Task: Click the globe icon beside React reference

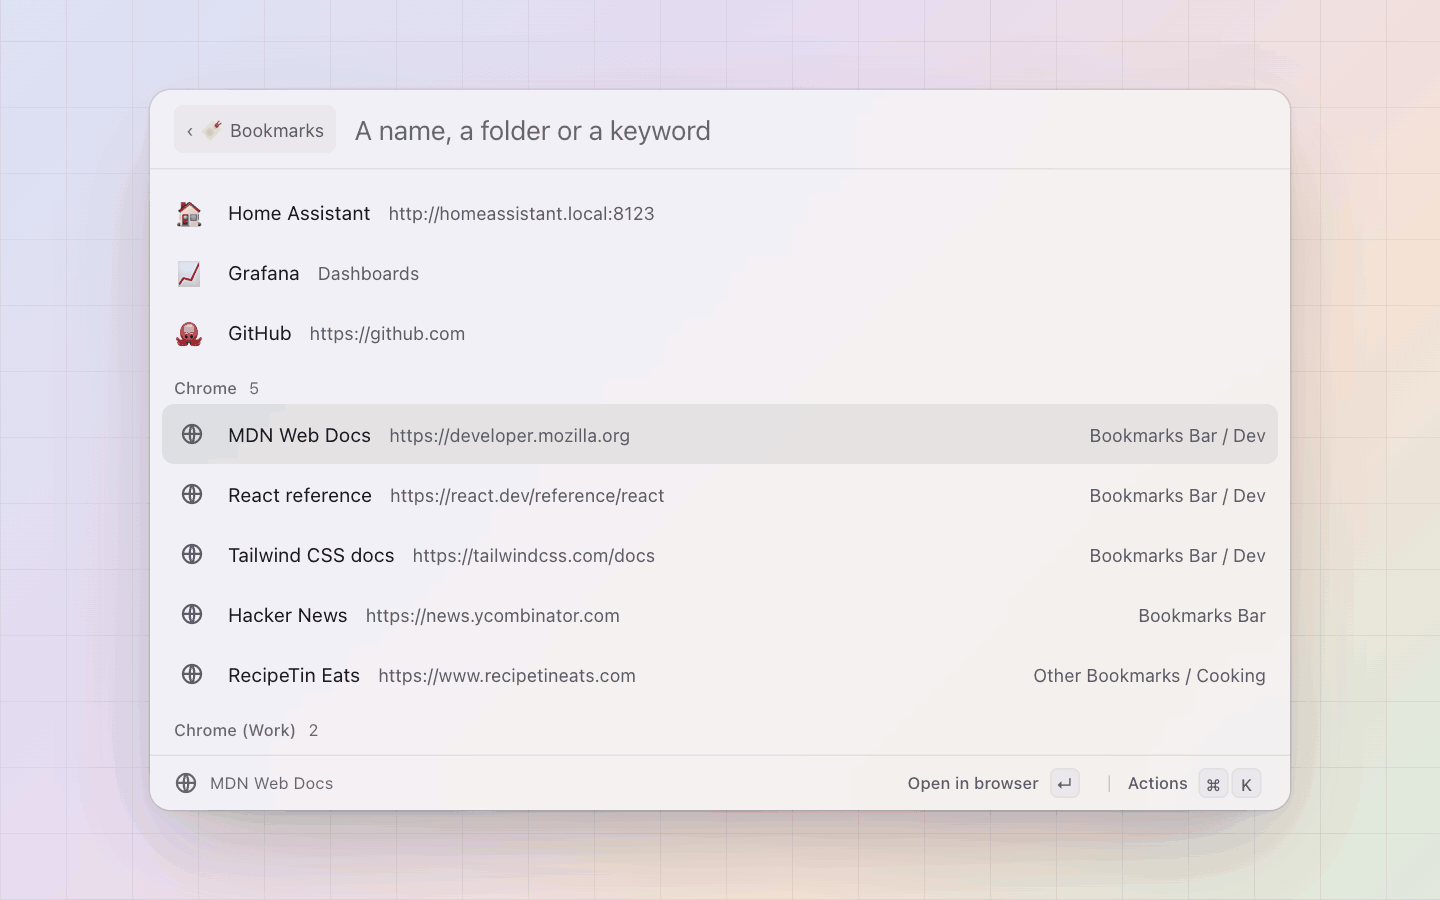Action: pos(192,494)
